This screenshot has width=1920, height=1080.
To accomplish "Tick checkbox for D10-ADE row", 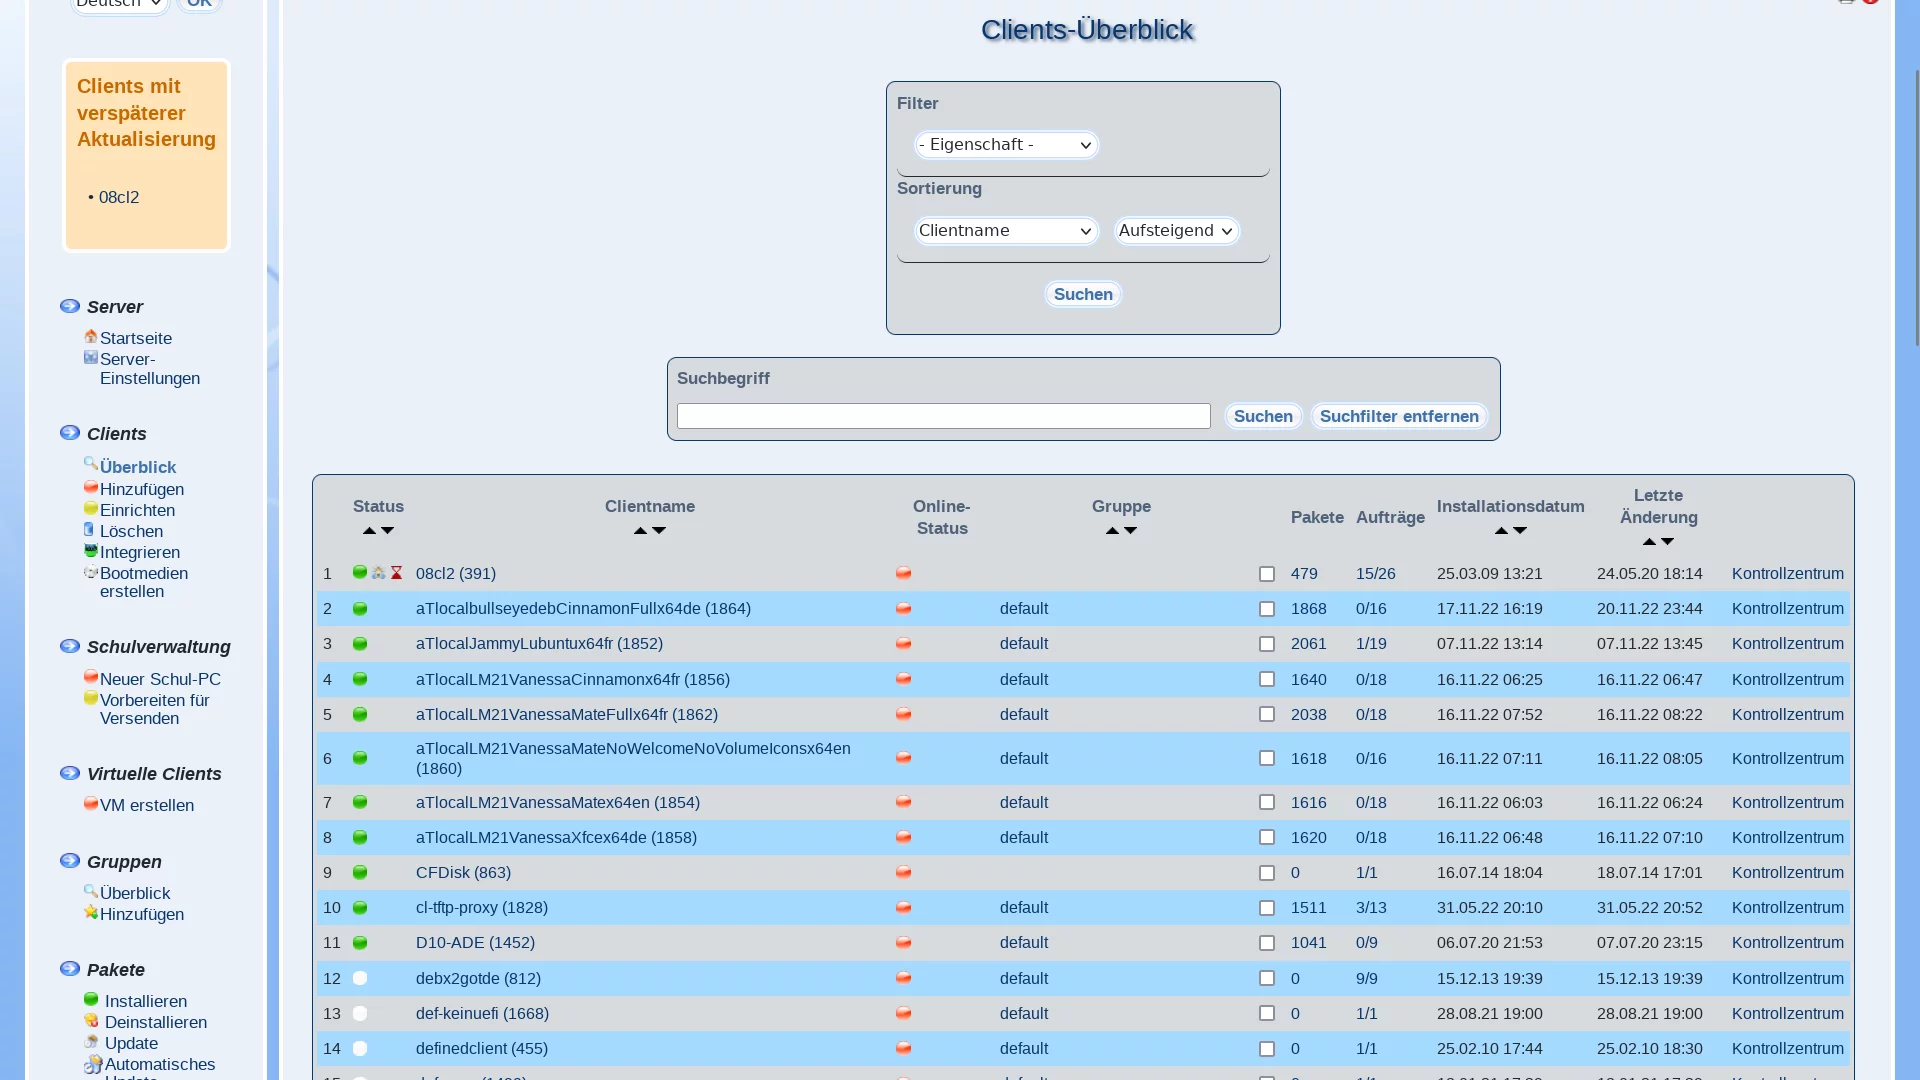I will pos(1267,943).
